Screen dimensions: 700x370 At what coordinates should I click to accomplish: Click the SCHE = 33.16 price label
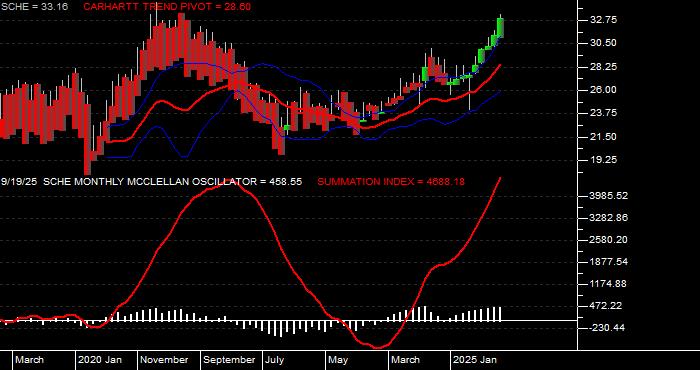click(x=34, y=7)
